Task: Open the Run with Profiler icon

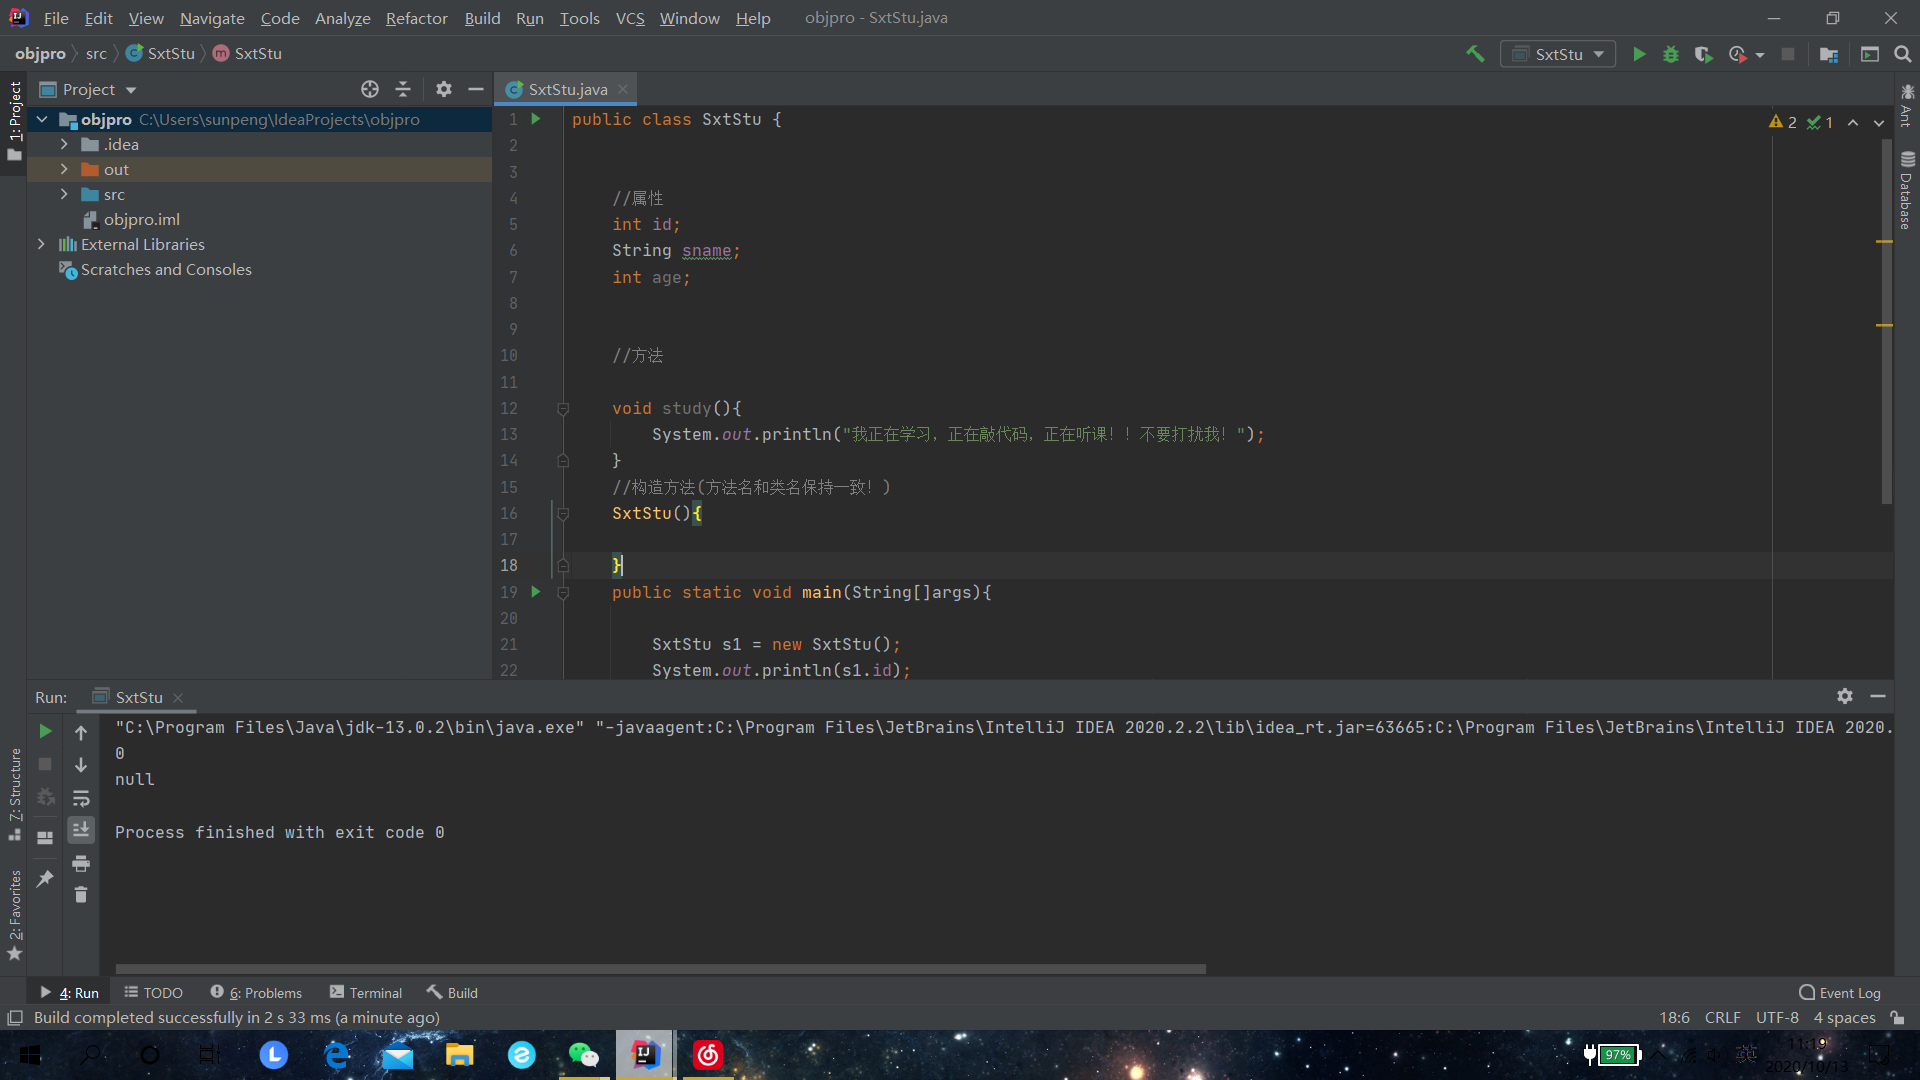Action: pos(1738,54)
